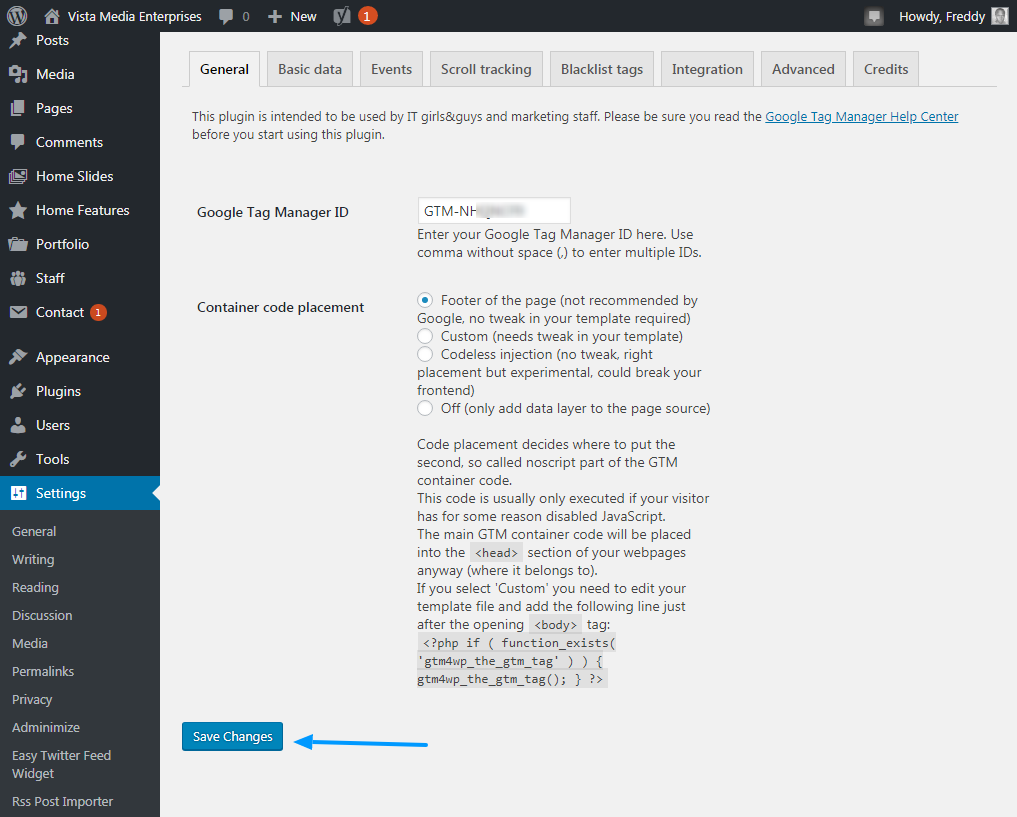Screen dimensions: 1017x817
Task: Open Adminimize settings submenu item
Action: [46, 728]
